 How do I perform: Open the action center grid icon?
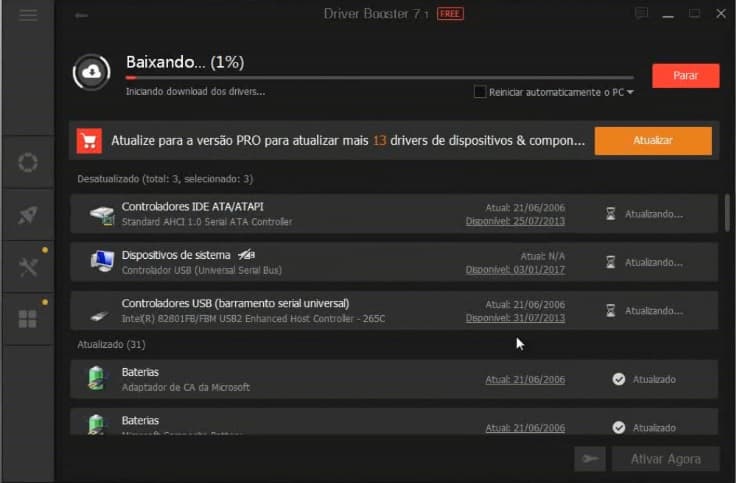[x=28, y=319]
